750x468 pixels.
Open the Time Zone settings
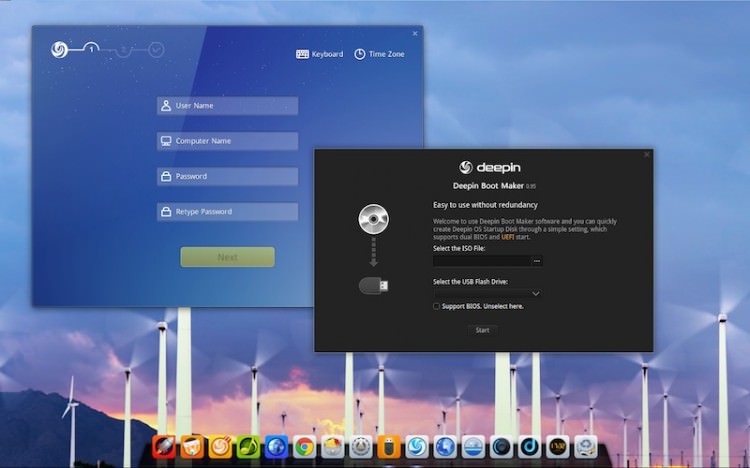(379, 54)
